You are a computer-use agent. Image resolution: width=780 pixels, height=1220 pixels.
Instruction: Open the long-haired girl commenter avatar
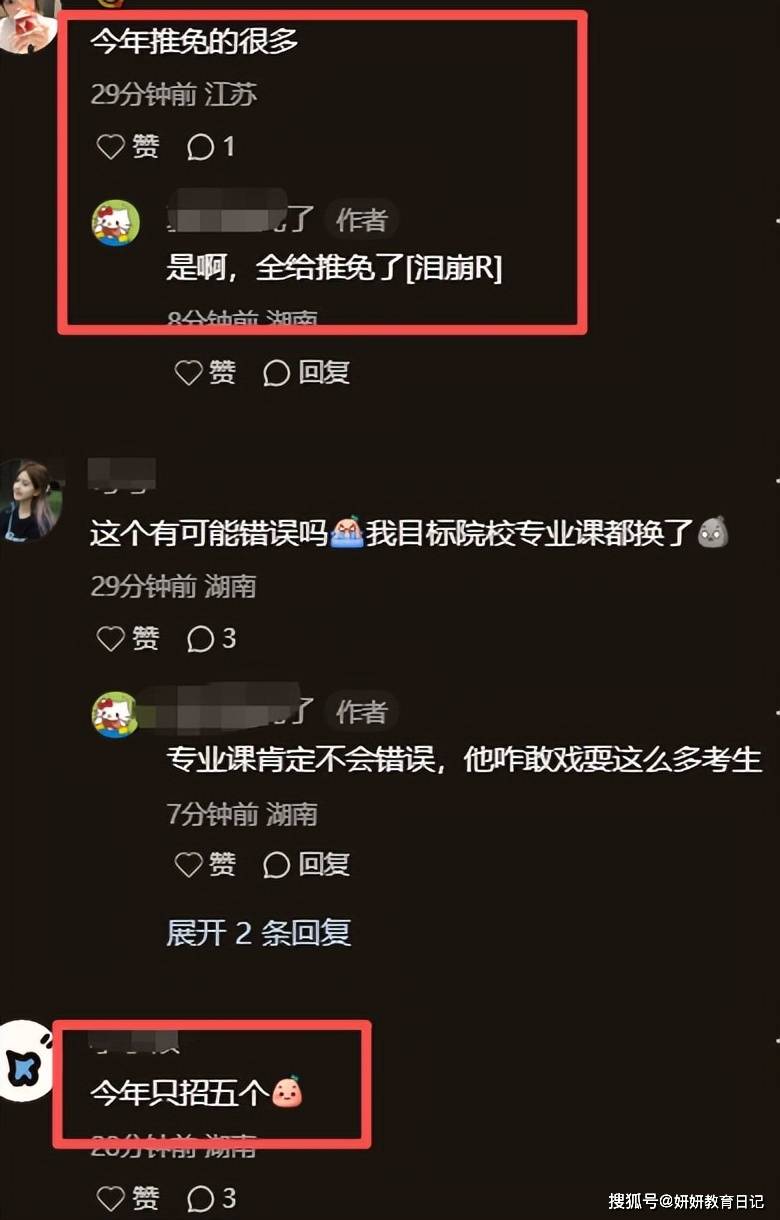click(x=31, y=500)
